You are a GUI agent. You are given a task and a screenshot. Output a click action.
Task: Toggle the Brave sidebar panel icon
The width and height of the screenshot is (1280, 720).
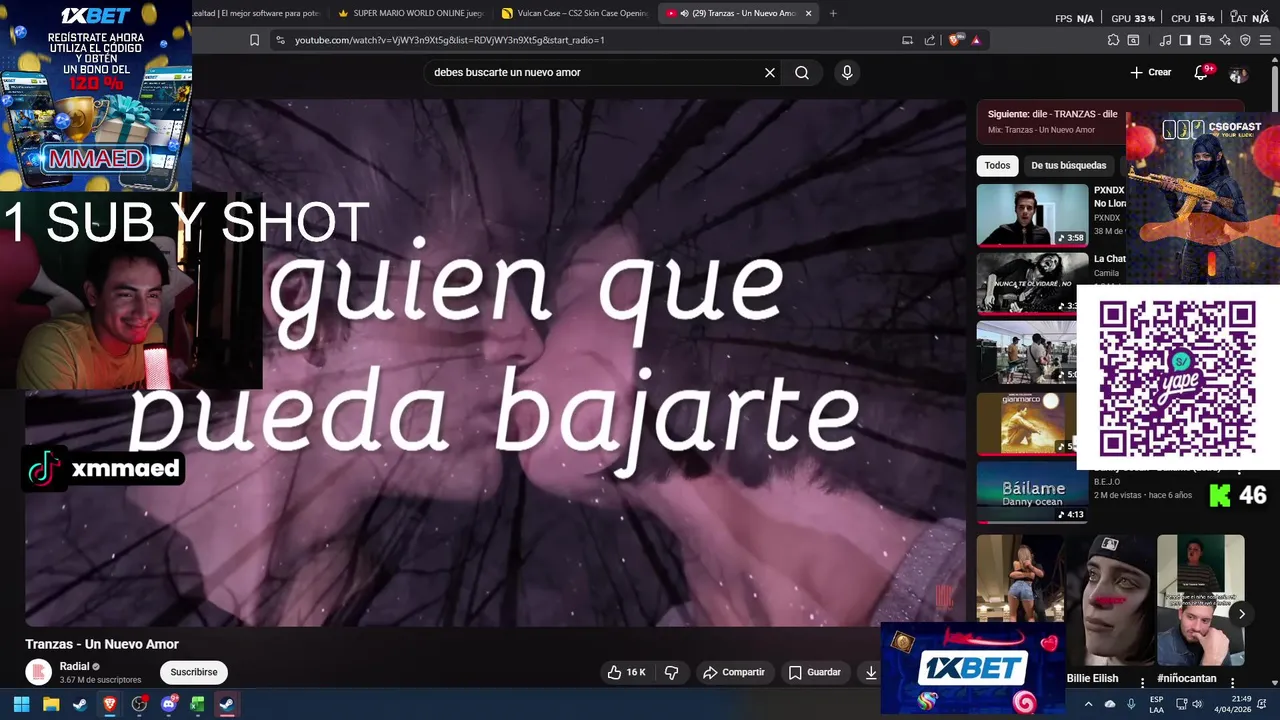[x=1185, y=40]
